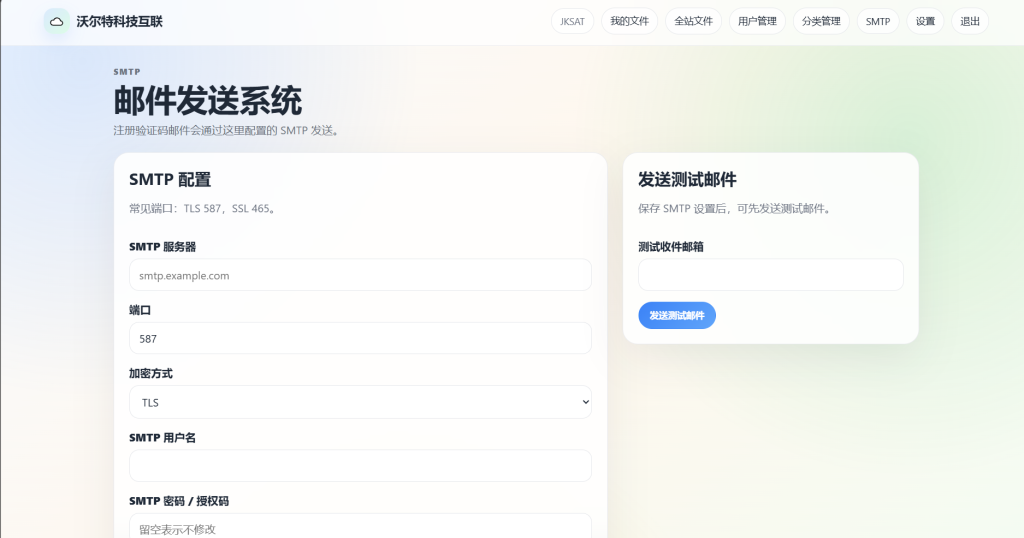
Task: Focus the 测试收件邮箱 input
Action: (771, 275)
